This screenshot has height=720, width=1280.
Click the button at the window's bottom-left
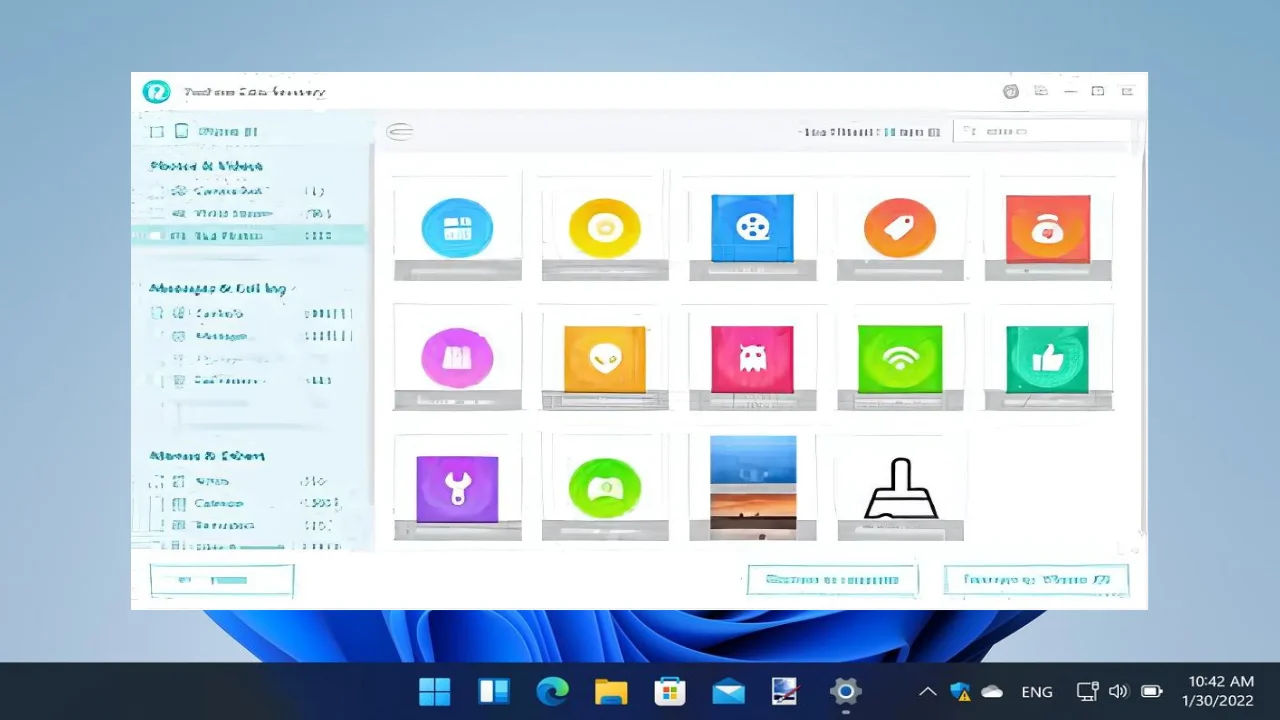pos(222,580)
